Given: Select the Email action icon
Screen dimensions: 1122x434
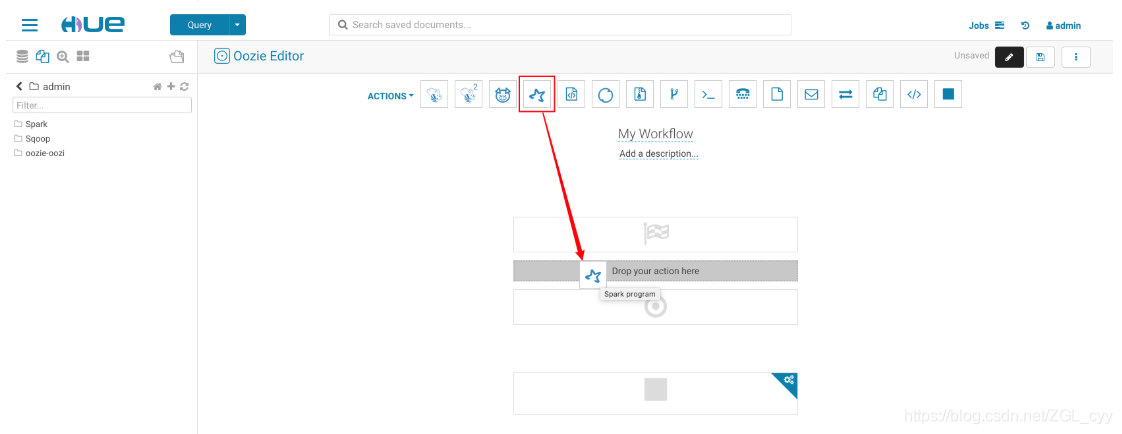Looking at the screenshot, I should pos(811,94).
